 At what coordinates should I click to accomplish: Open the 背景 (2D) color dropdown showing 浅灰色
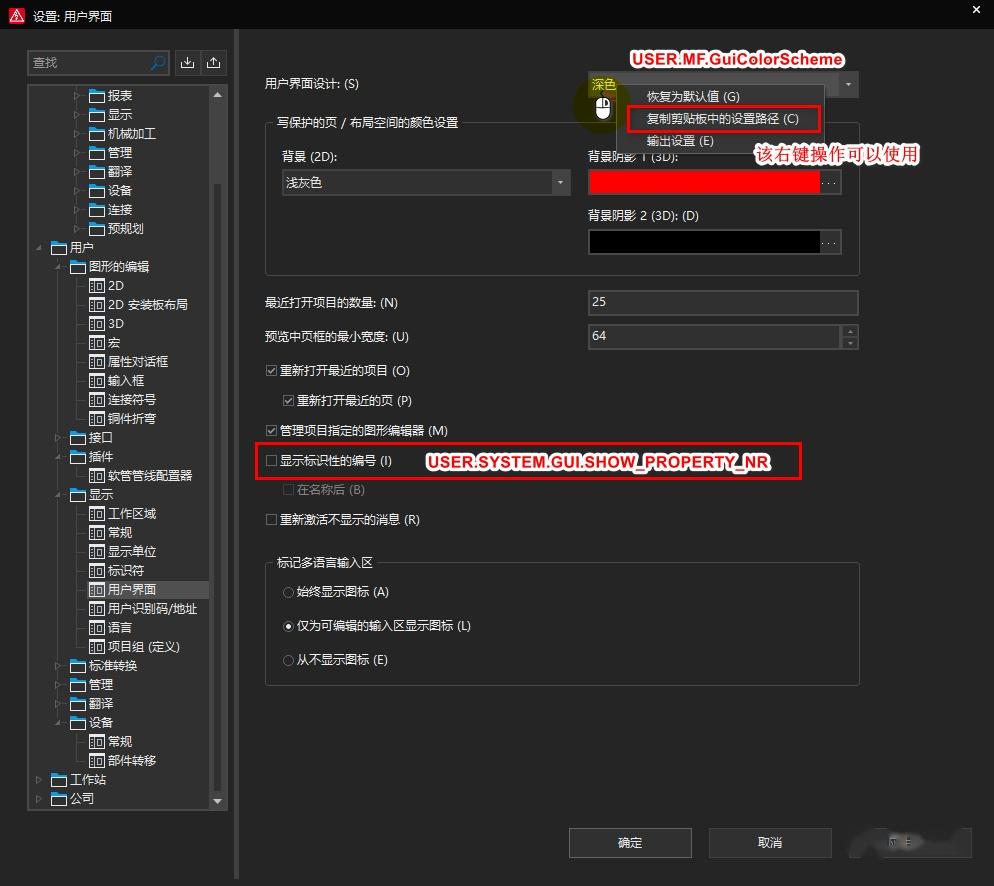[558, 182]
